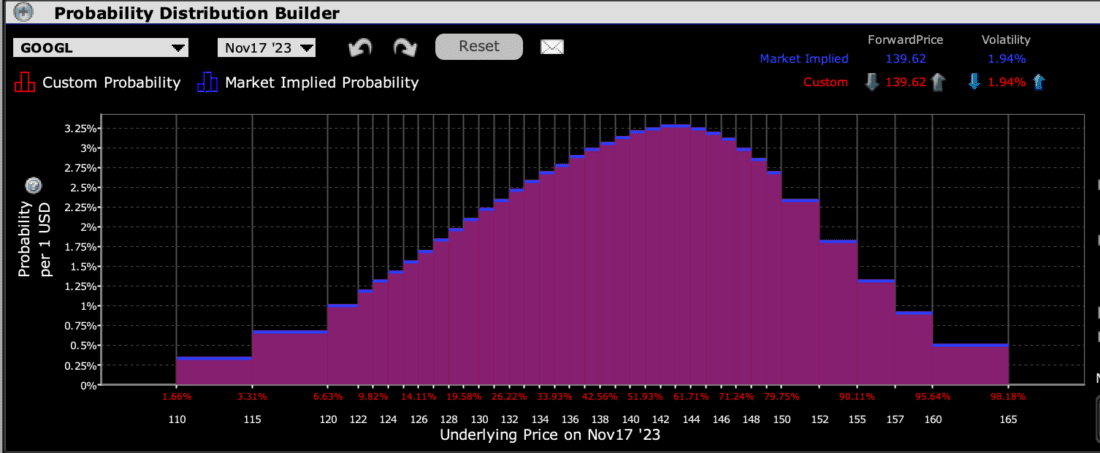This screenshot has width=1100, height=453.
Task: Click the Market Implied Probability legend label
Action: [322, 82]
